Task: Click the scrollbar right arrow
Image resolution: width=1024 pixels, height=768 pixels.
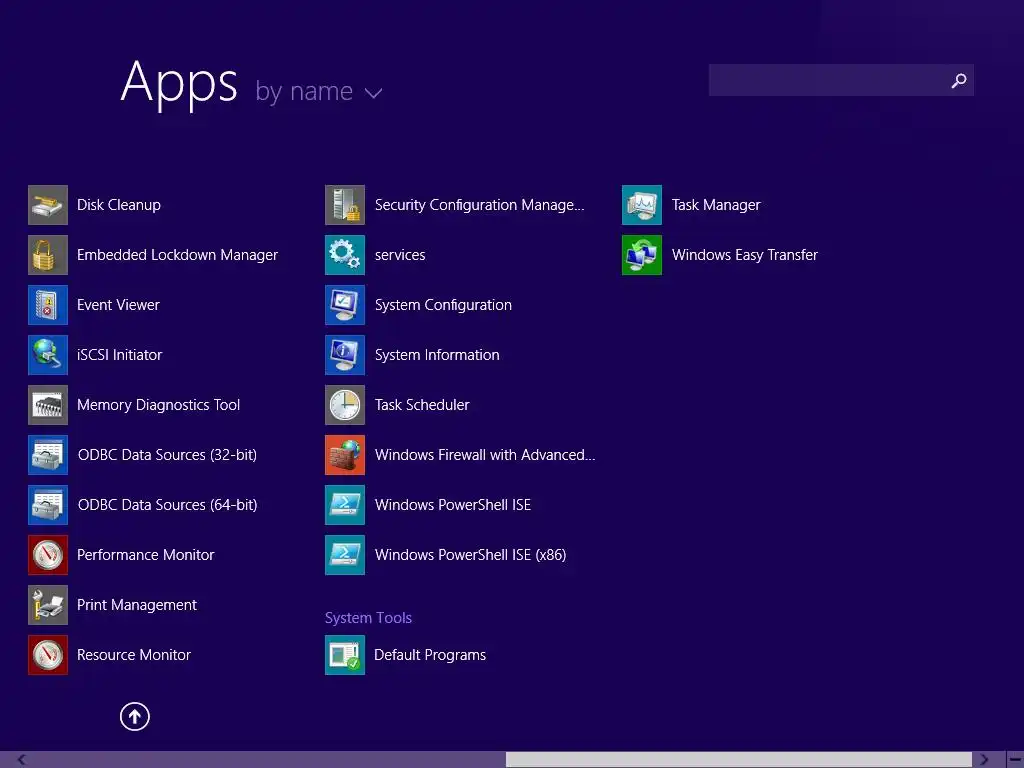Action: [x=984, y=760]
